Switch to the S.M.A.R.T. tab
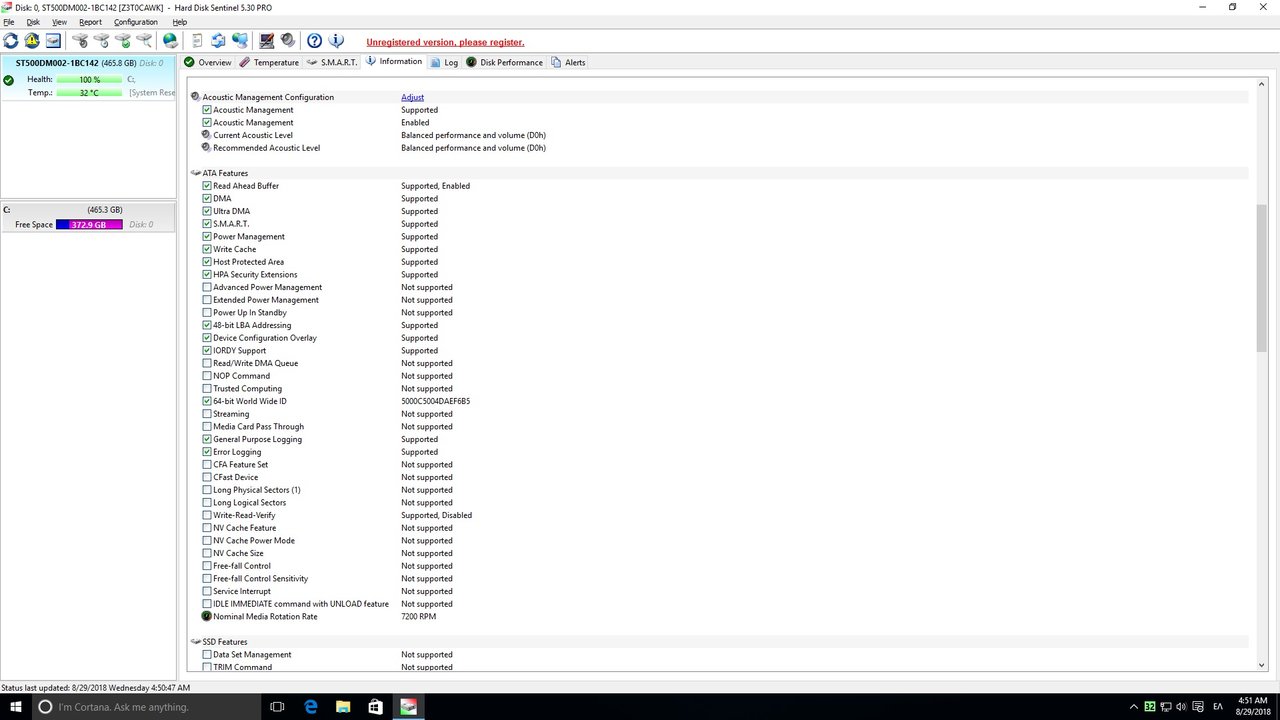The width and height of the screenshot is (1280, 720). coord(332,62)
